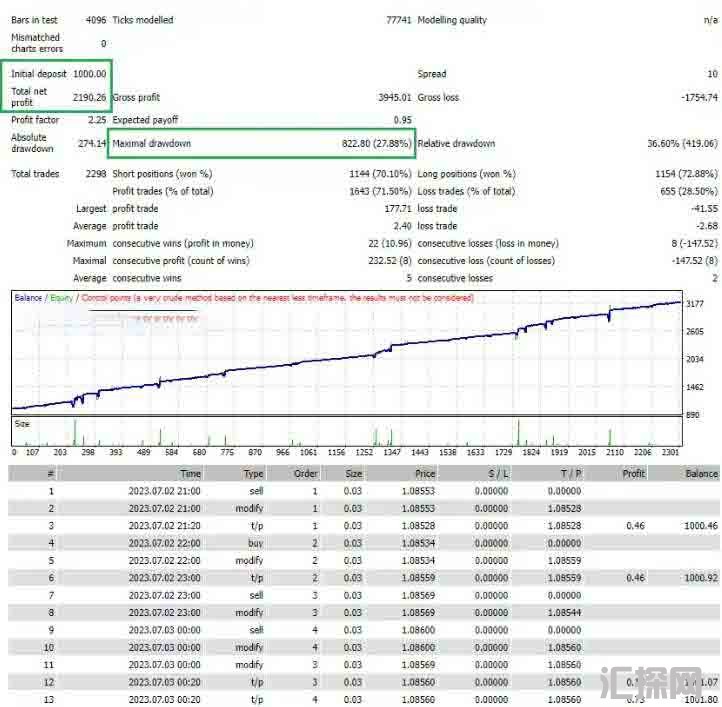This screenshot has height=707, width=722.
Task: Select row 1 sell trade entry
Action: [254, 492]
